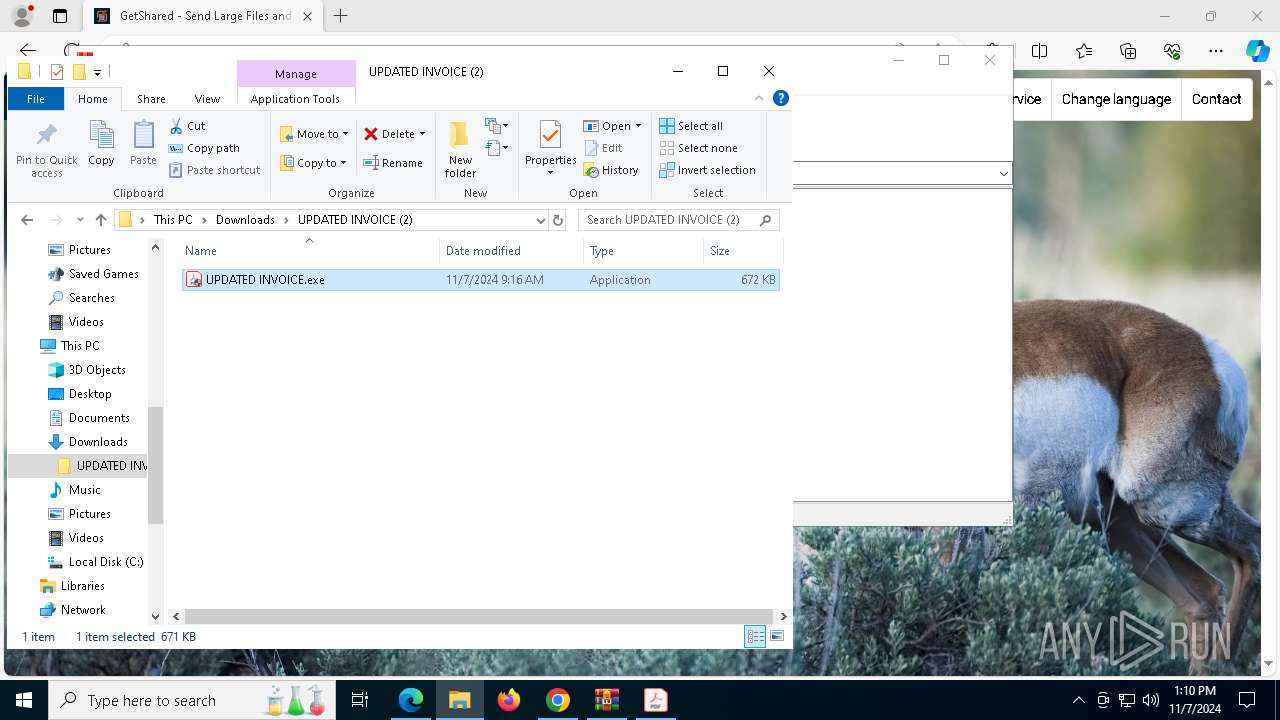This screenshot has height=720, width=1280.
Task: Click This PC in address path
Action: click(173, 220)
